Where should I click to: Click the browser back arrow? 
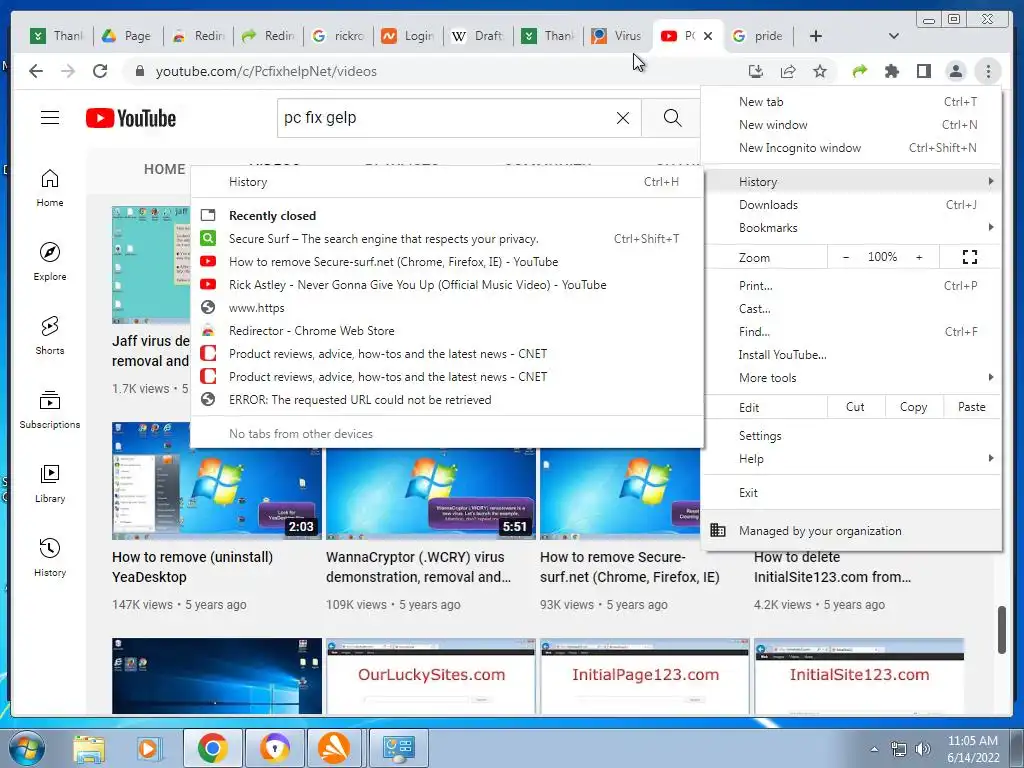coord(36,71)
